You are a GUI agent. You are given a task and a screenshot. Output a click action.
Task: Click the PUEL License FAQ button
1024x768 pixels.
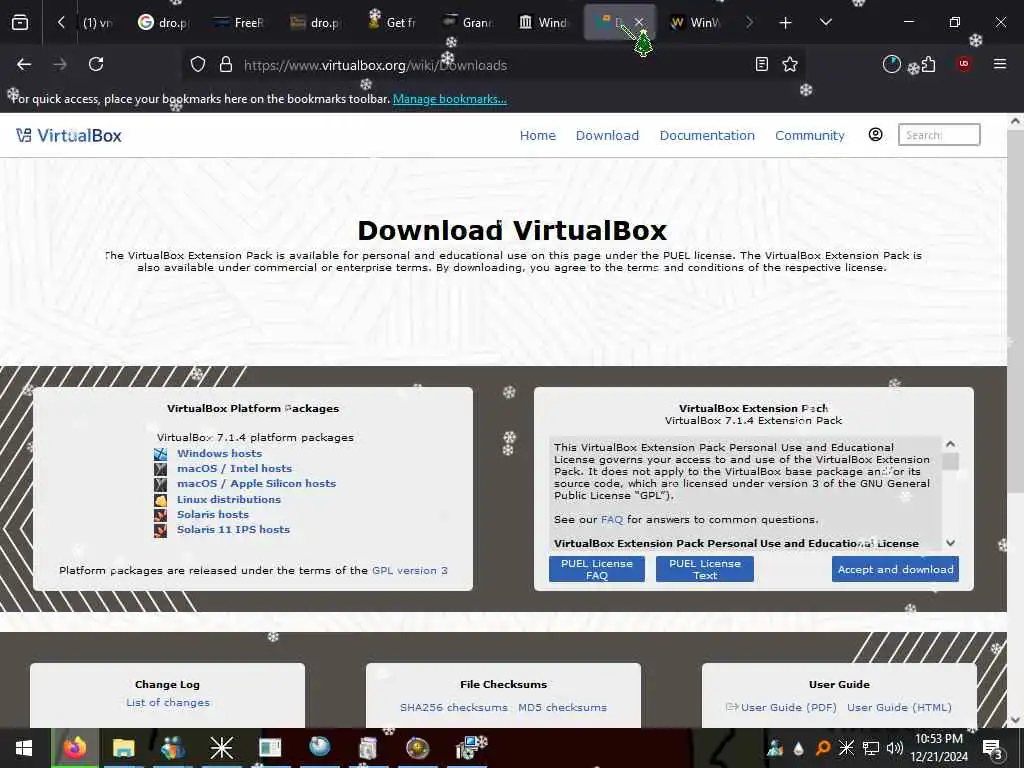tap(597, 569)
